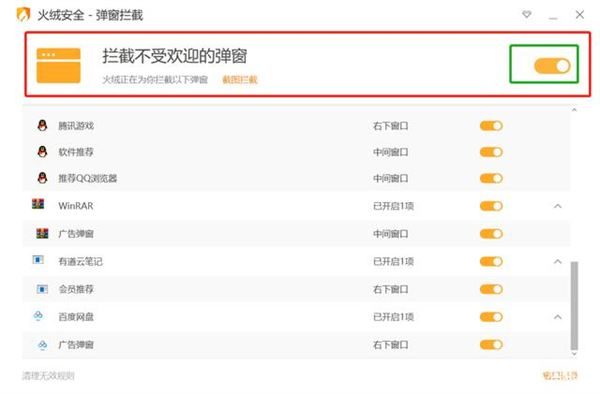Click the WinRAR group name
The image size is (600, 394).
(76, 206)
